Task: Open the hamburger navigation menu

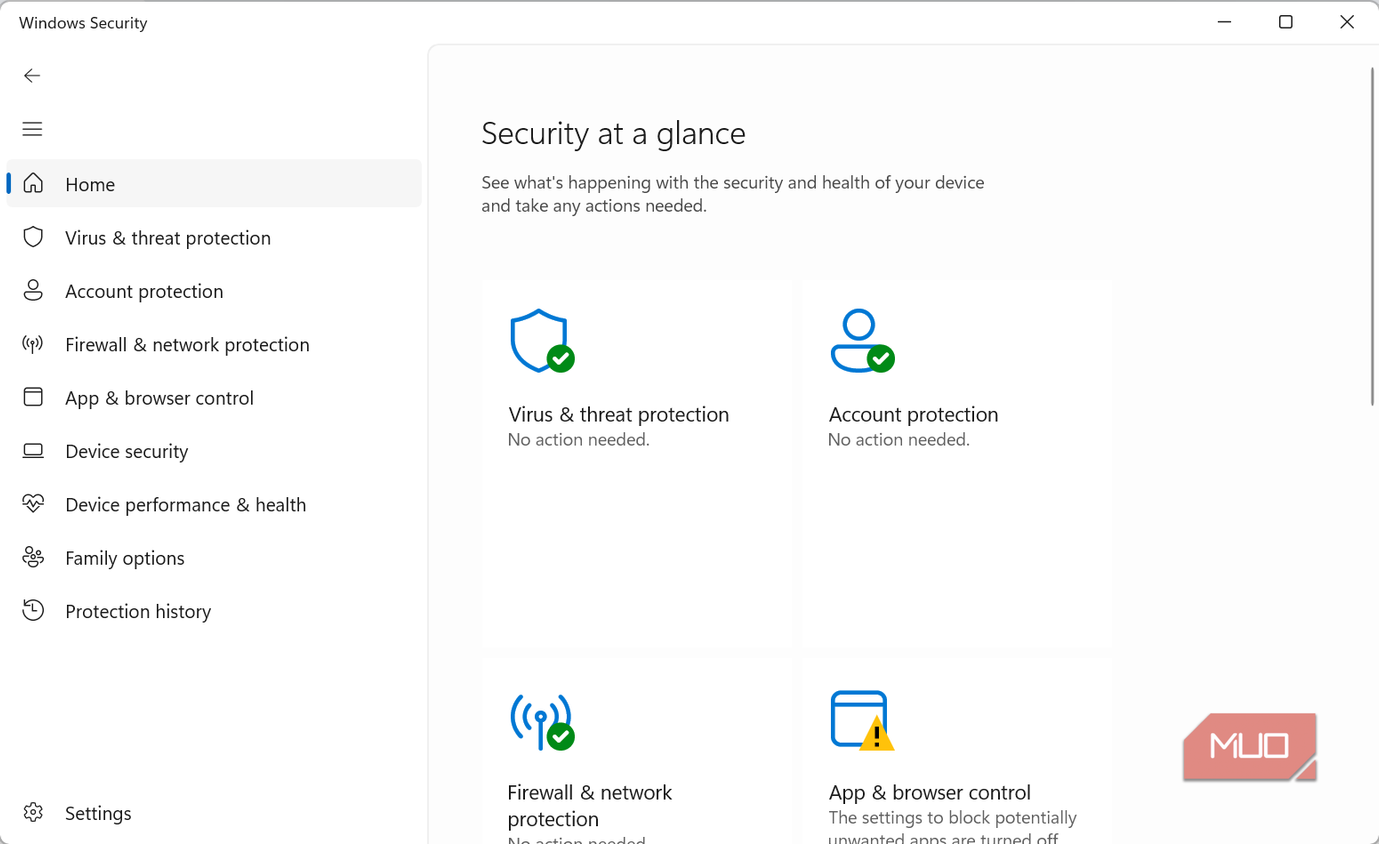Action: (32, 129)
